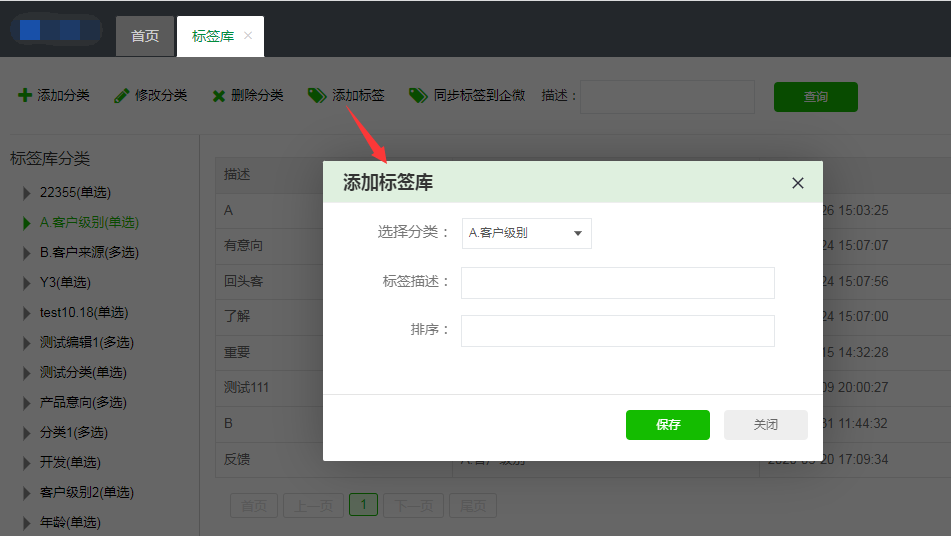This screenshot has height=536, width=951.
Task: Expand the 22355(单选) category arrow
Action: coord(27,193)
